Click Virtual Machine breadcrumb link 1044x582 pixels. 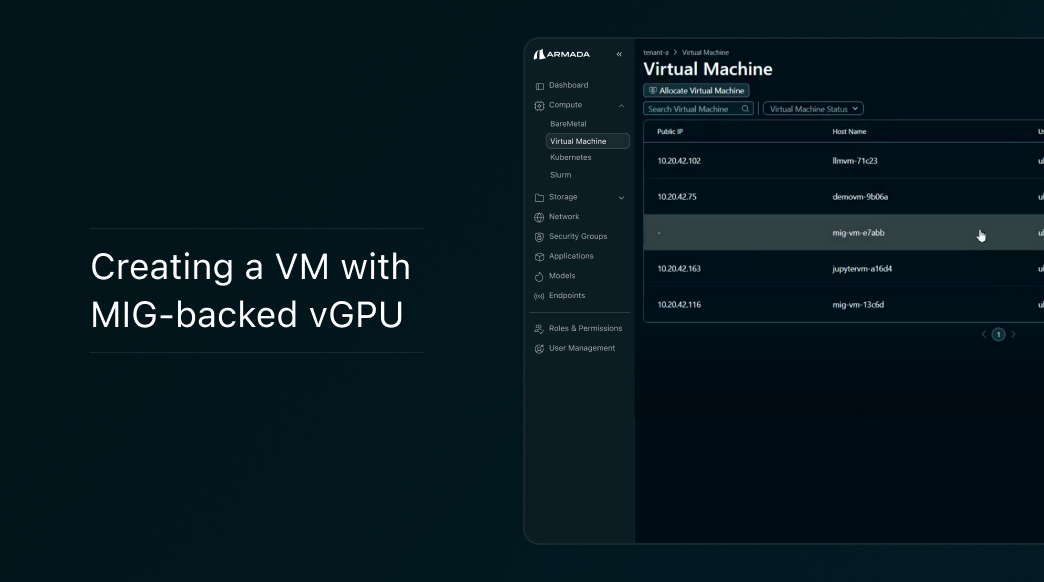point(705,53)
